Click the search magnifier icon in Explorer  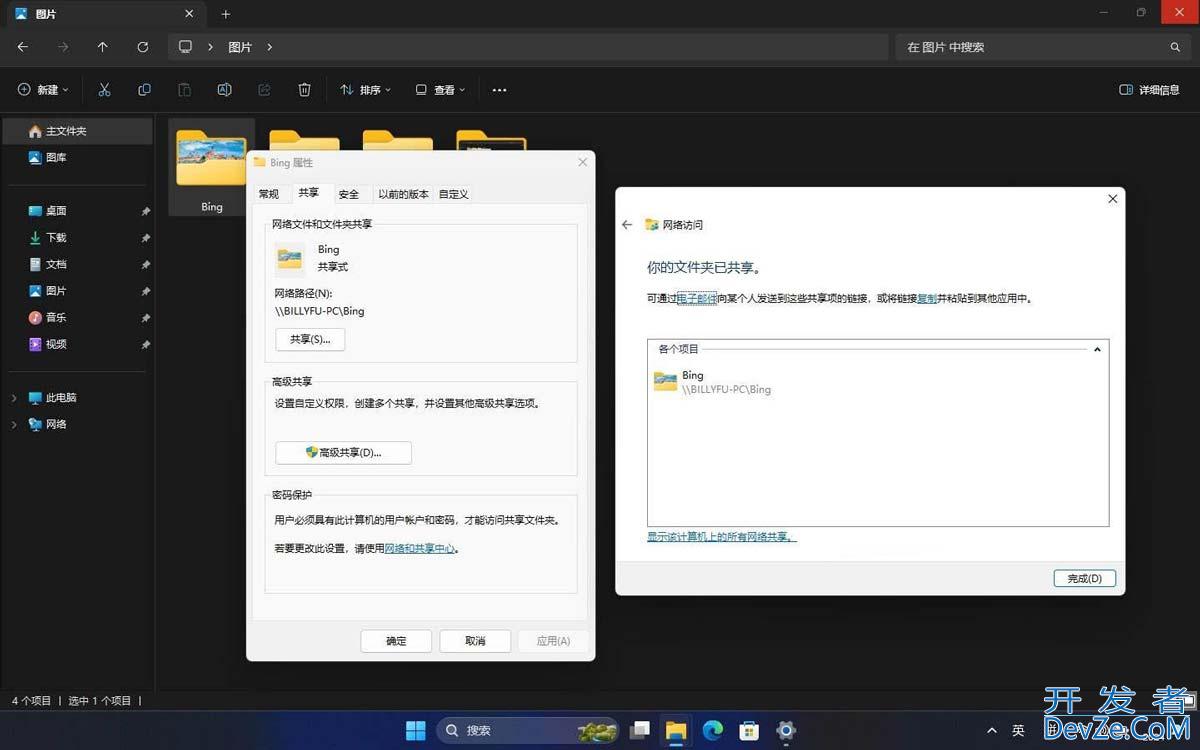pyautogui.click(x=1175, y=47)
